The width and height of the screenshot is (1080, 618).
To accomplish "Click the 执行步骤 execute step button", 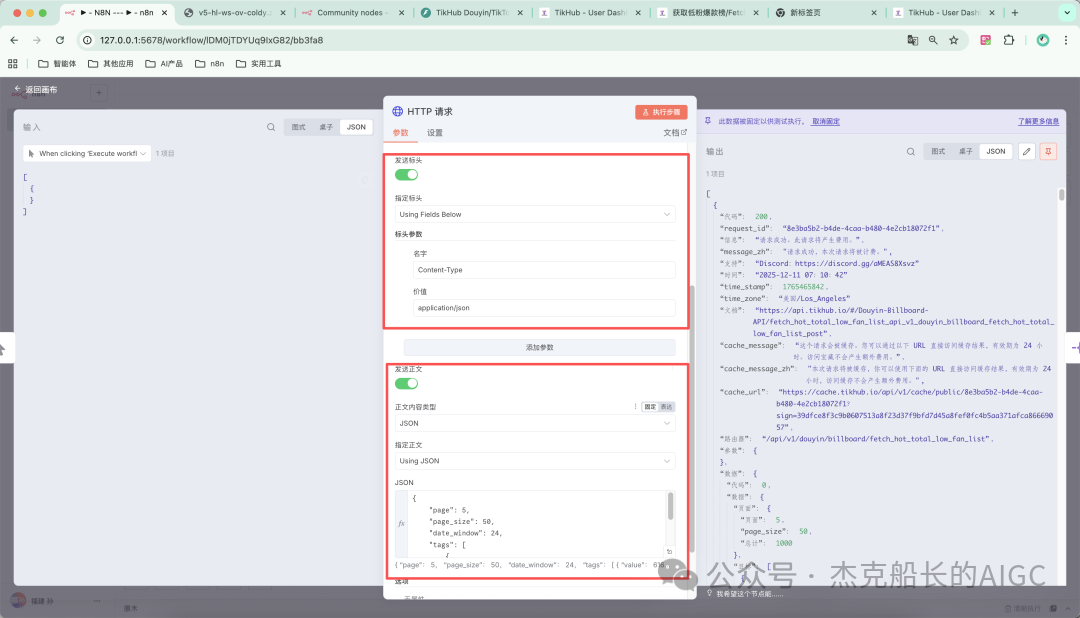I will pyautogui.click(x=661, y=112).
